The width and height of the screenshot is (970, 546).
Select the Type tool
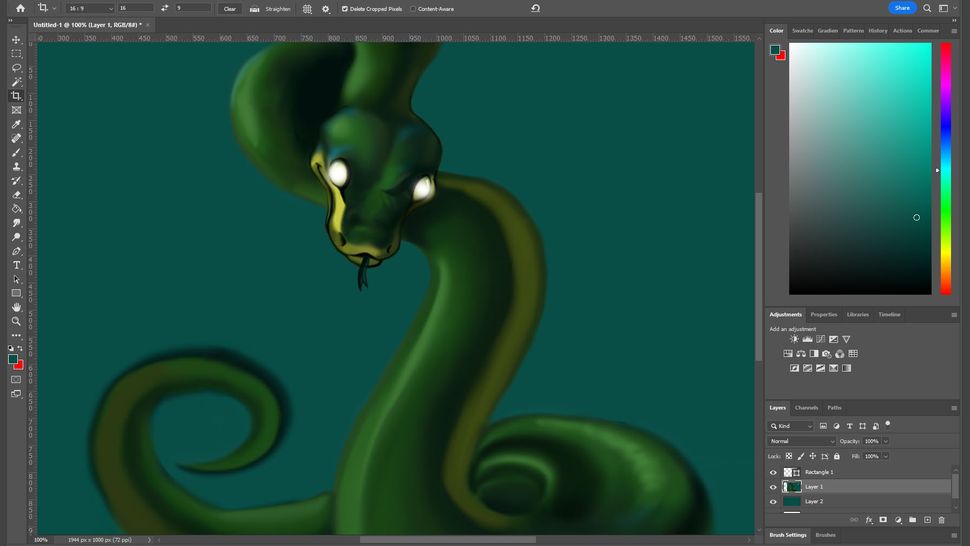[16, 265]
